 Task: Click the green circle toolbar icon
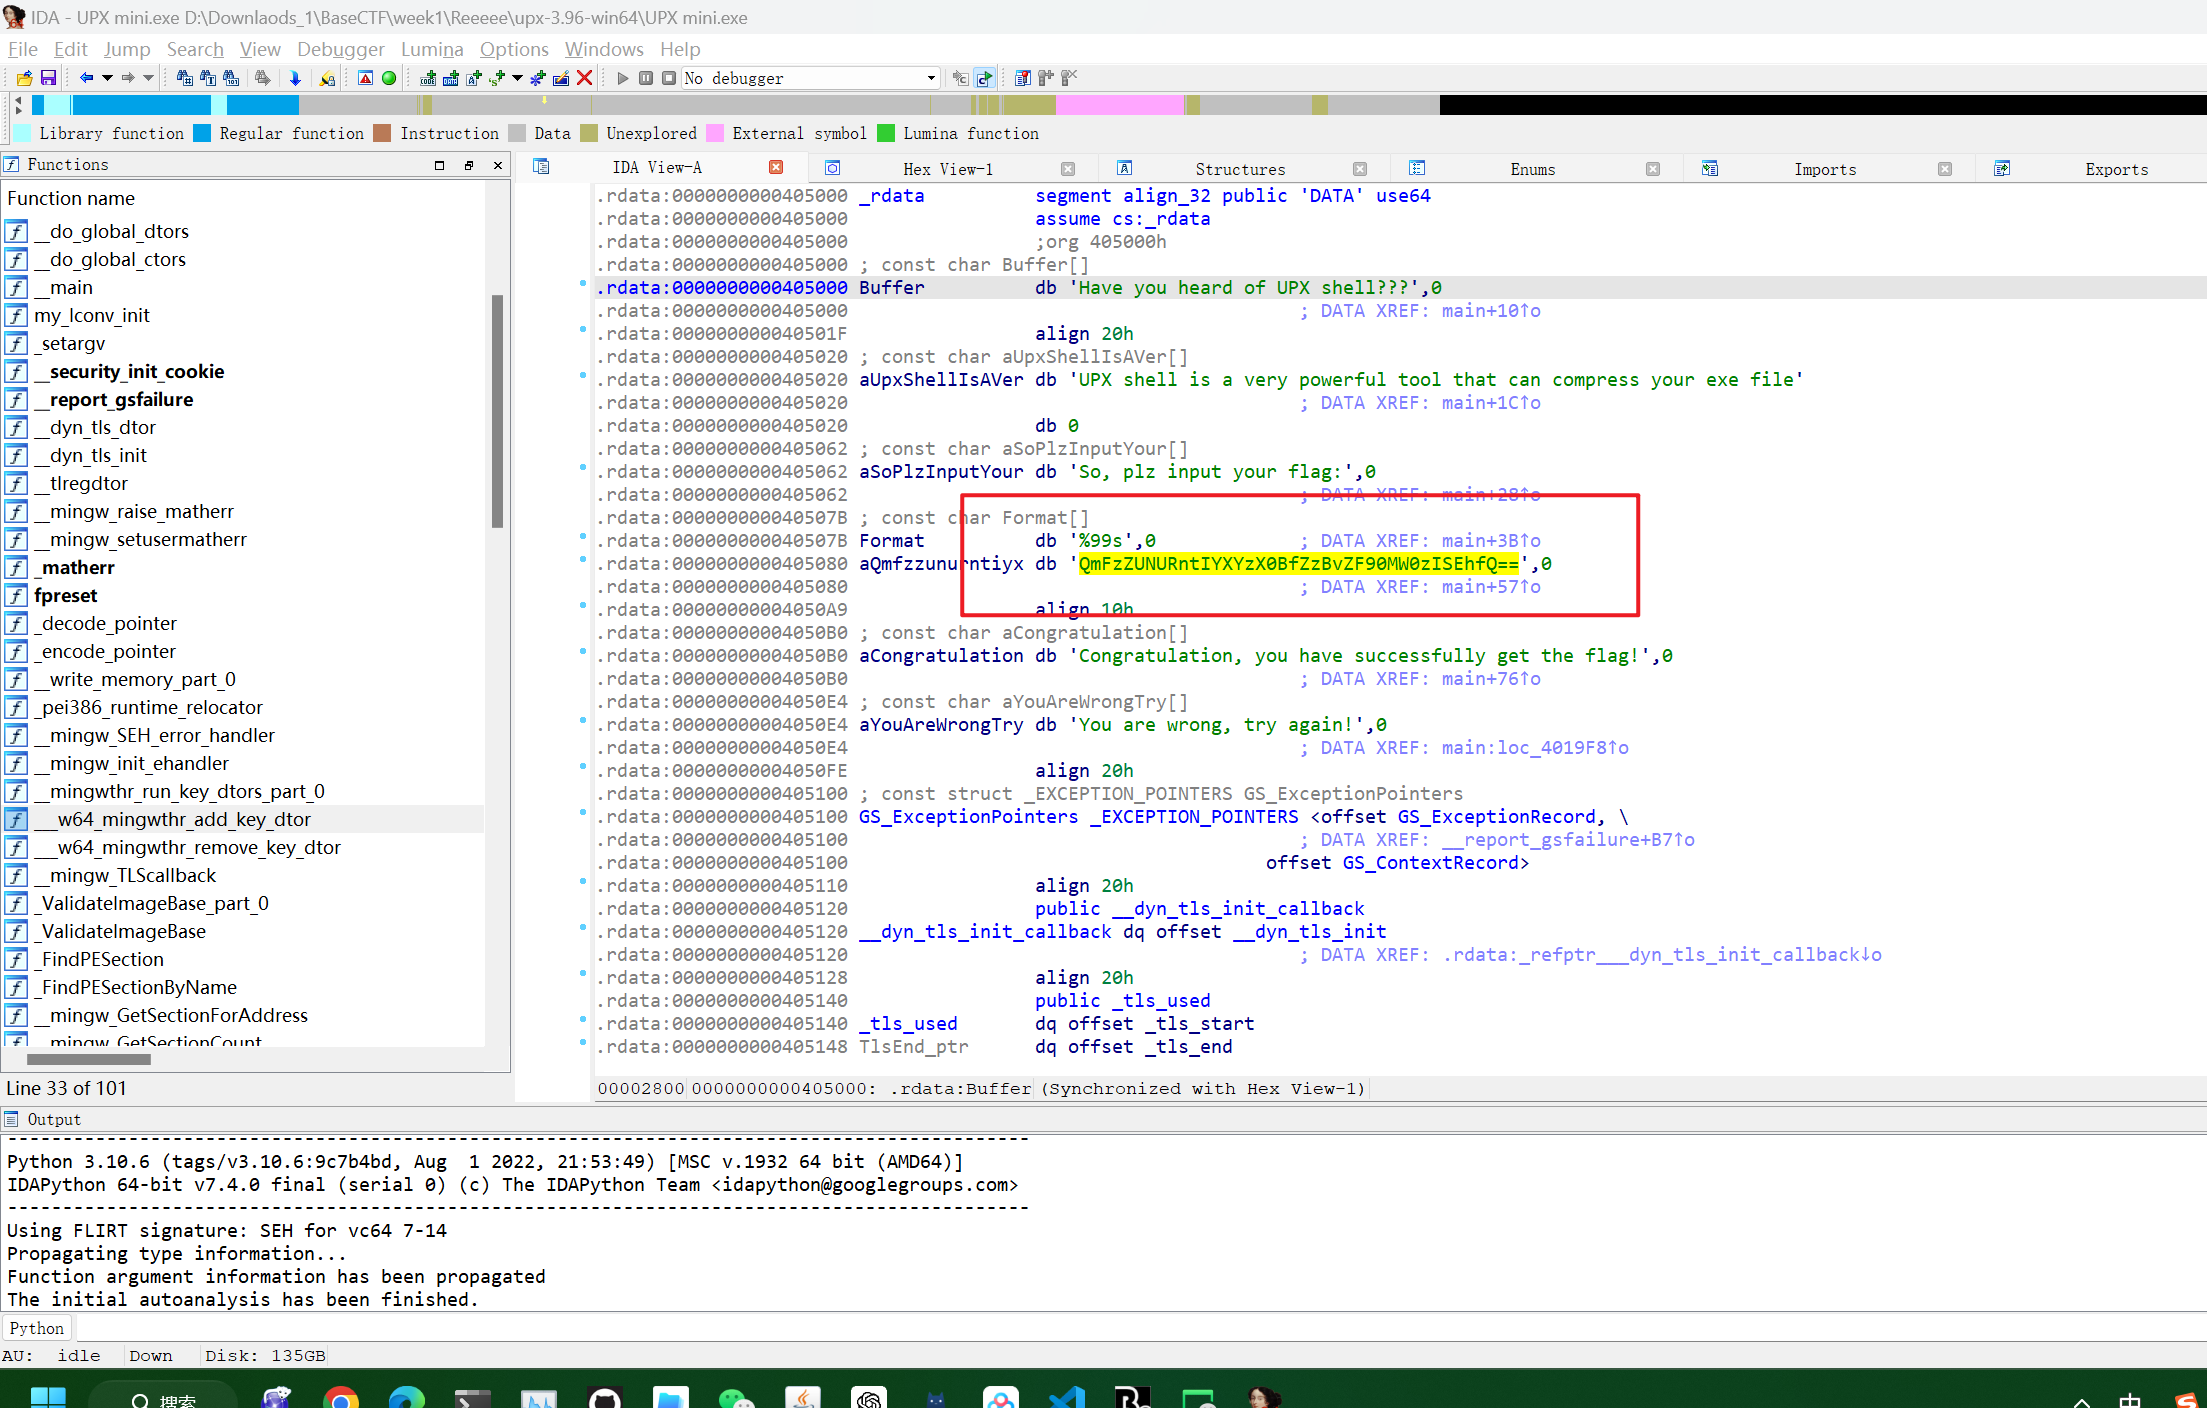[389, 78]
